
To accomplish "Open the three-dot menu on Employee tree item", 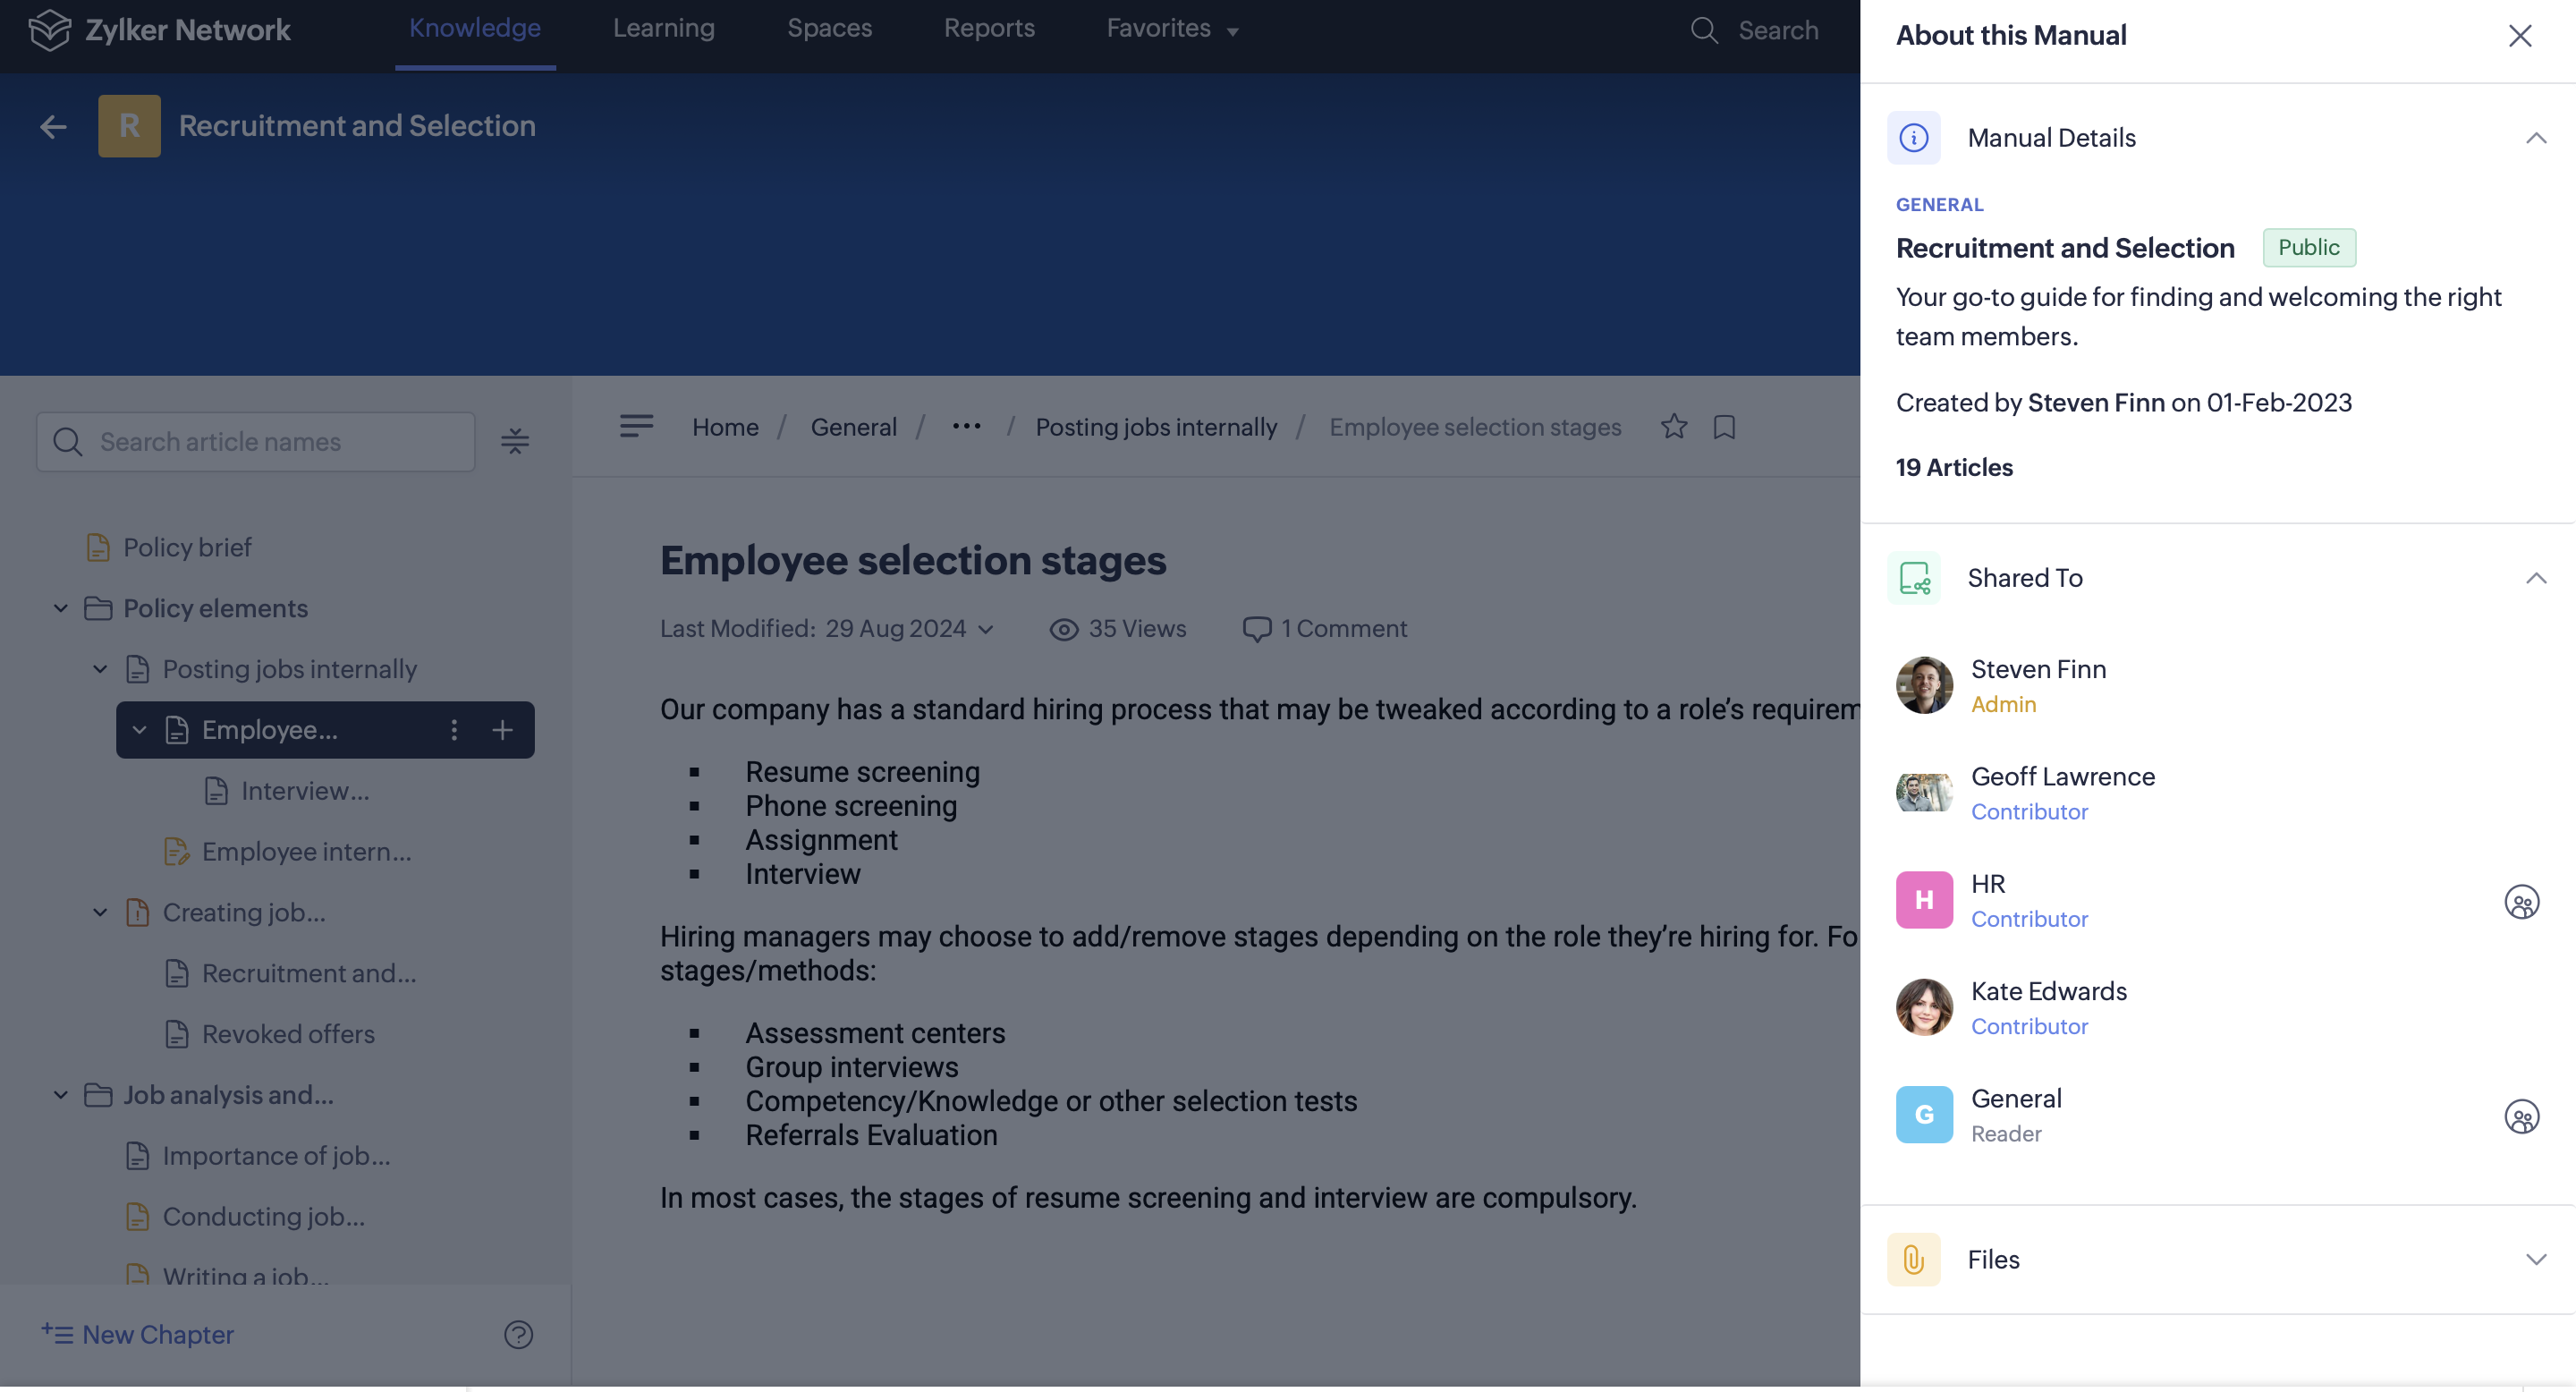I will 454,730.
